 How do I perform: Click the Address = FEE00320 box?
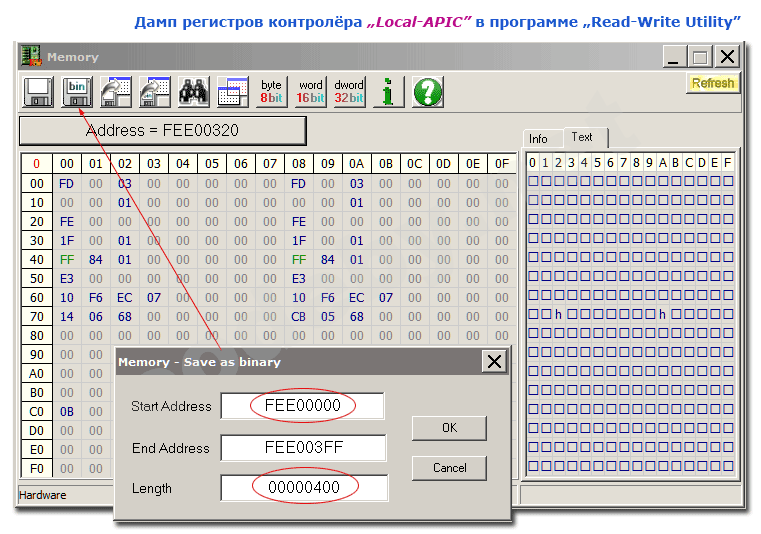tap(163, 130)
